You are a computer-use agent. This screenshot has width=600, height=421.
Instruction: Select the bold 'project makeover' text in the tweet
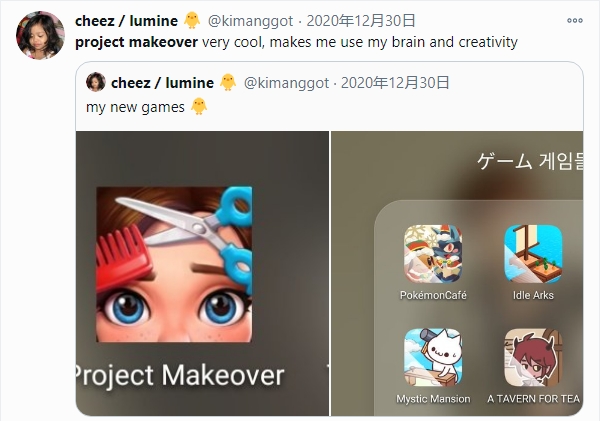point(136,42)
